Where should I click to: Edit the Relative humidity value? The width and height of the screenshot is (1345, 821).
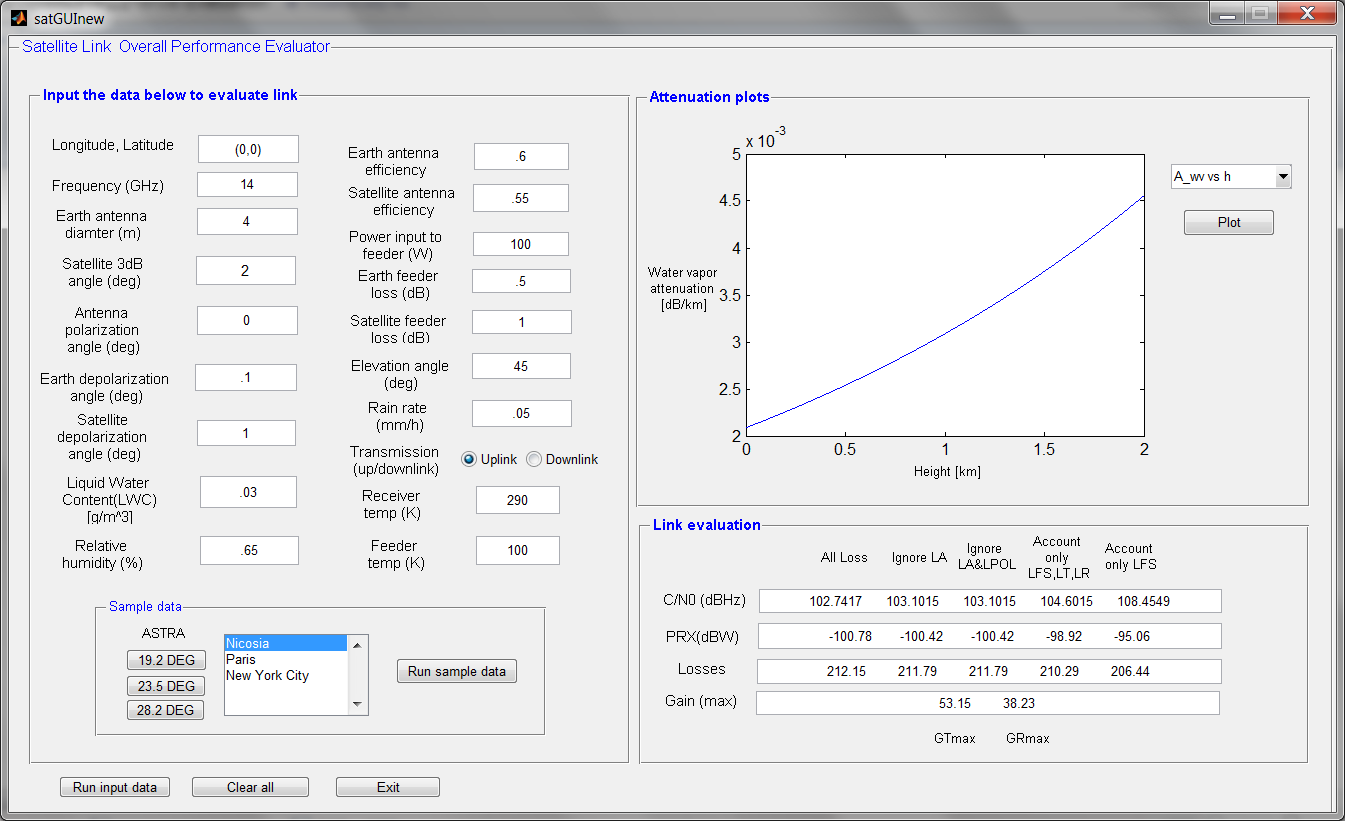pos(249,550)
